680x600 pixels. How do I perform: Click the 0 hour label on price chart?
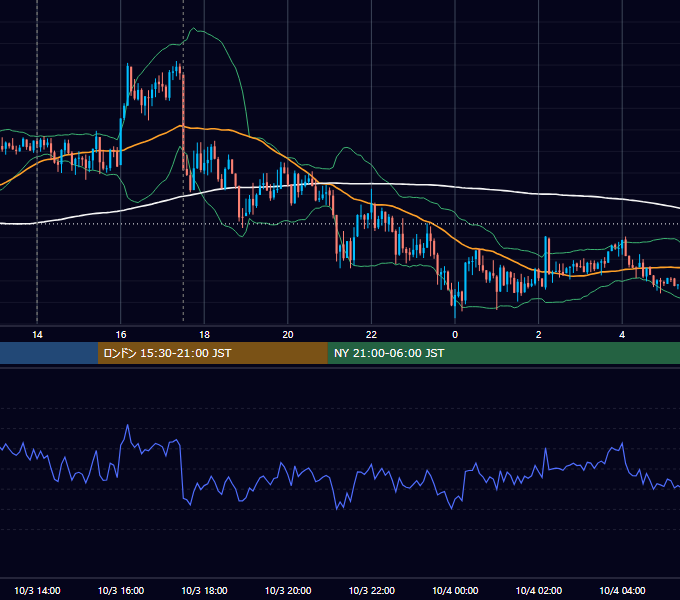point(455,335)
